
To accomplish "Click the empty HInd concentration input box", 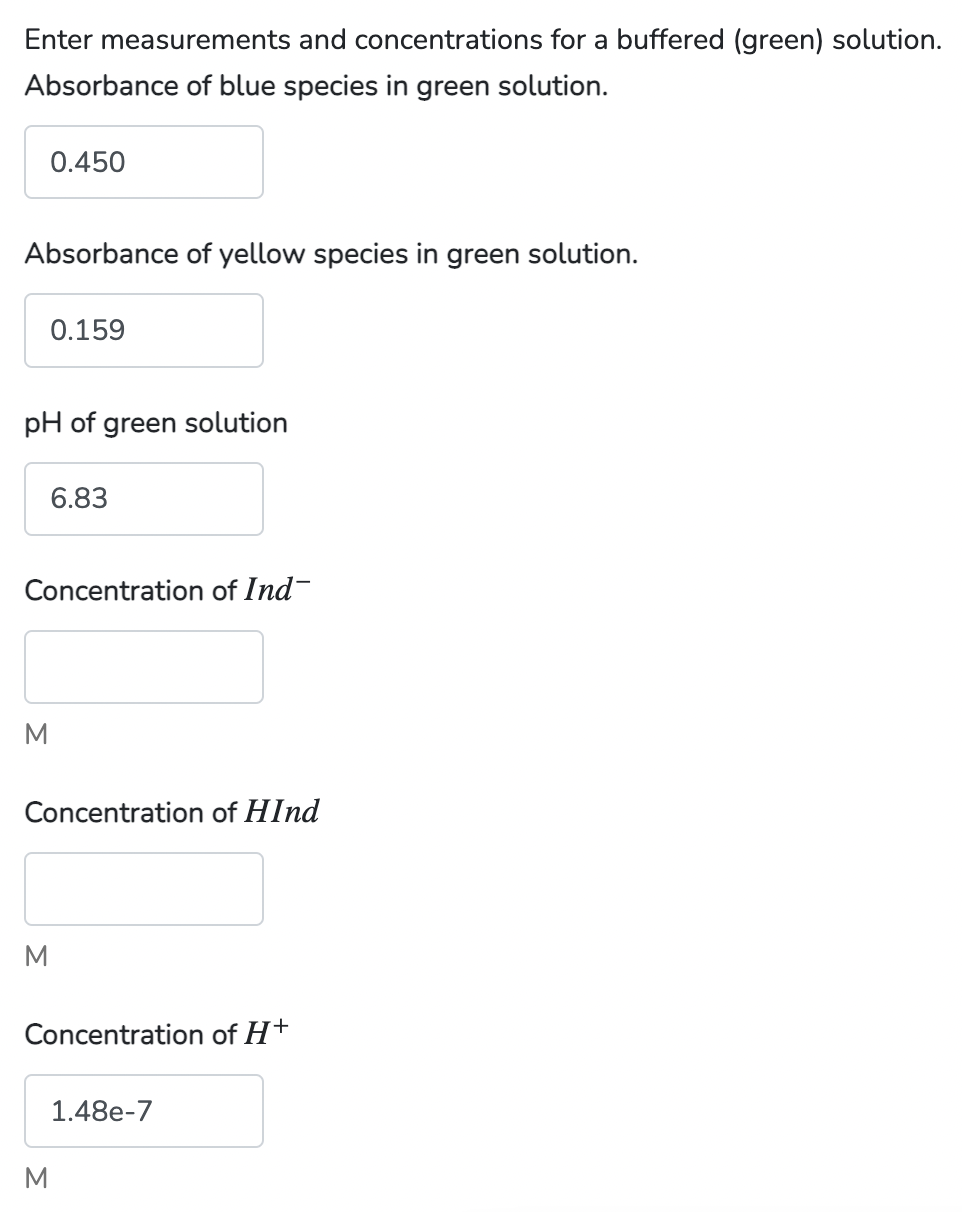I will 144,889.
